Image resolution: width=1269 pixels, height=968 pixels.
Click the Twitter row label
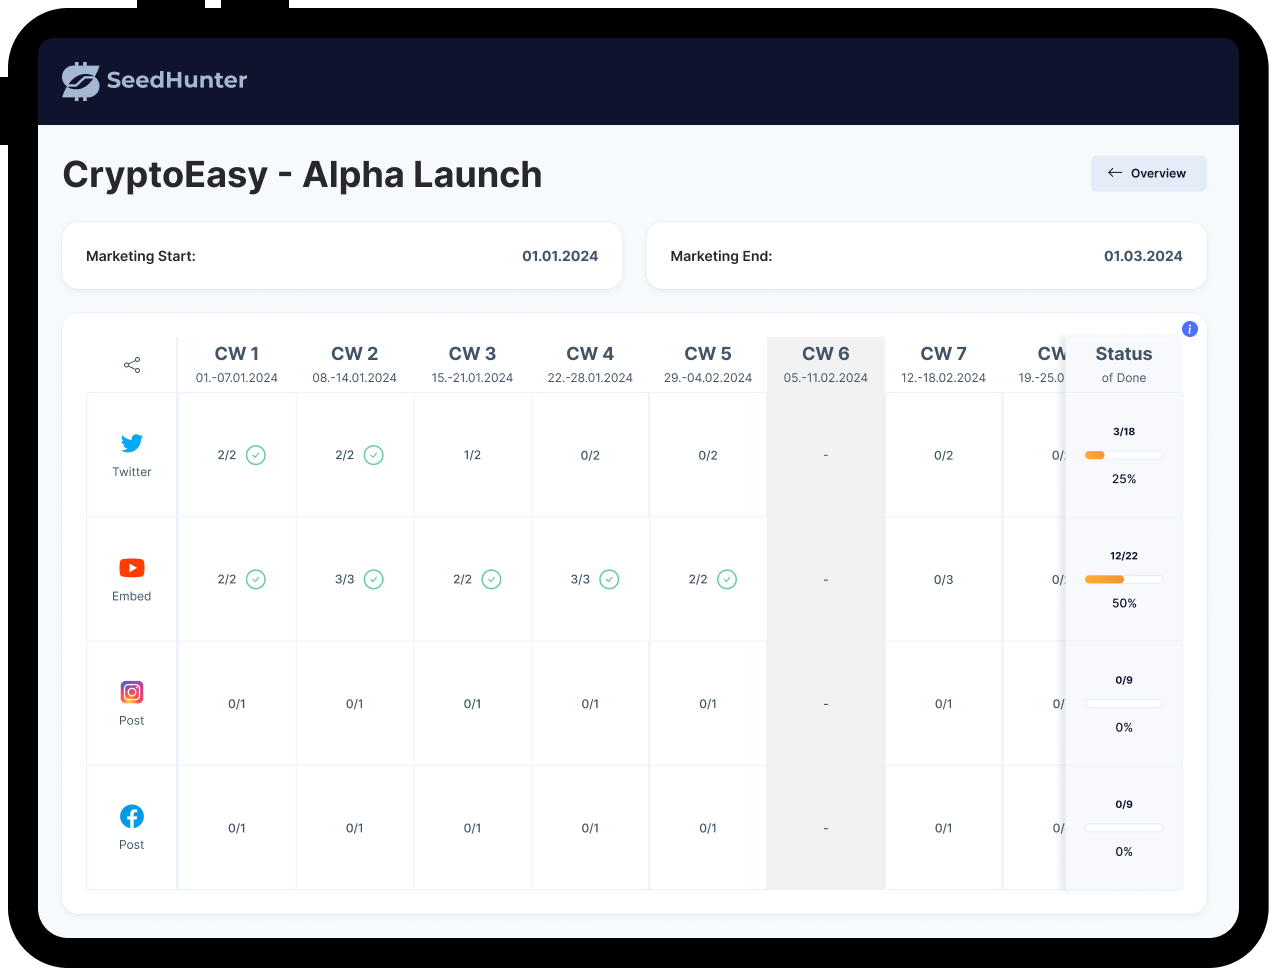coord(132,472)
